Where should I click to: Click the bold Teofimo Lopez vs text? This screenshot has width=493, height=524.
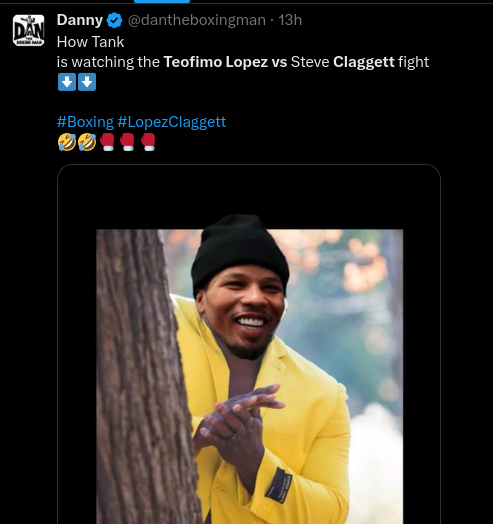click(225, 62)
